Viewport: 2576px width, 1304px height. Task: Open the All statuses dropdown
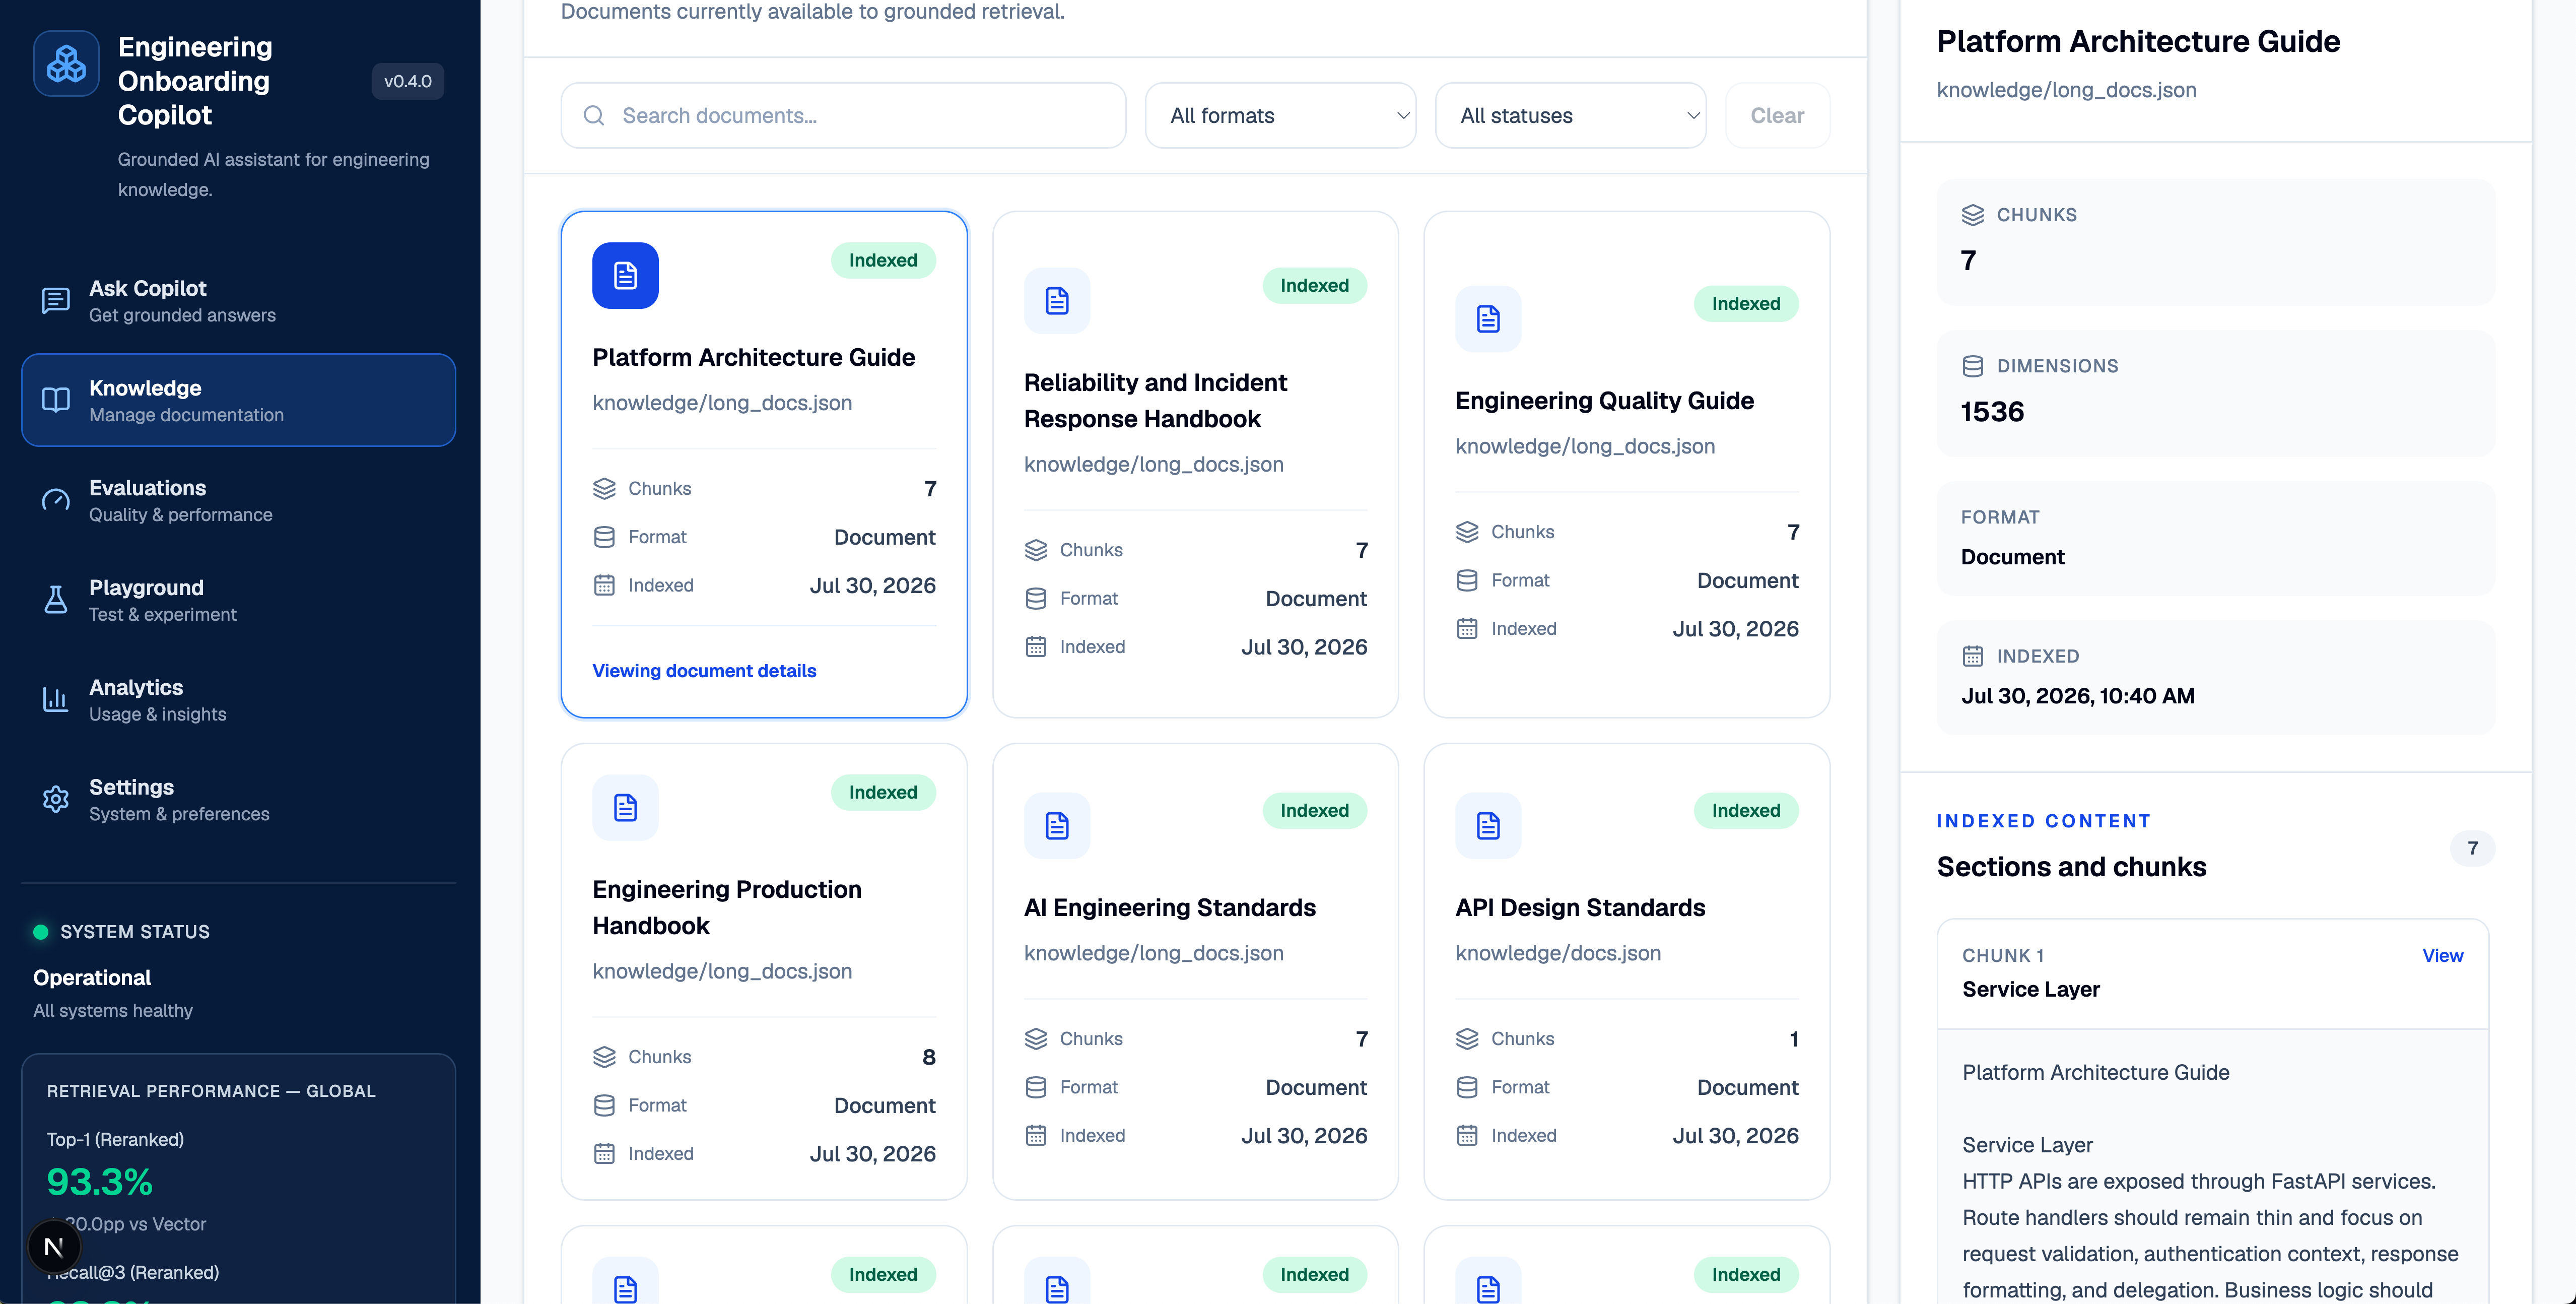[1570, 116]
